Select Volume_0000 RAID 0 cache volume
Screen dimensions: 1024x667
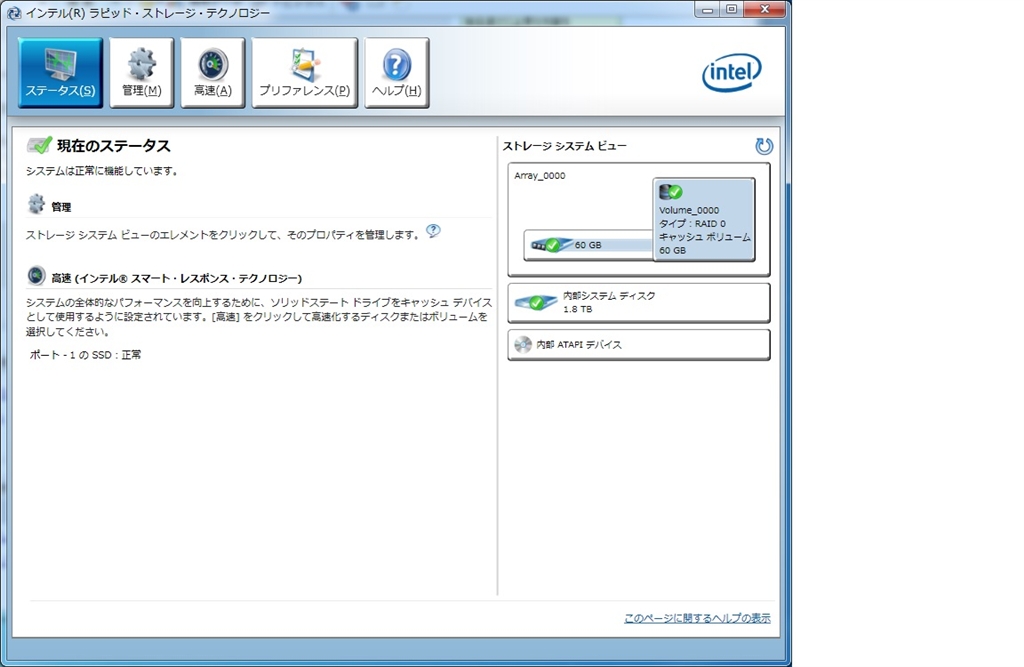pyautogui.click(x=704, y=220)
